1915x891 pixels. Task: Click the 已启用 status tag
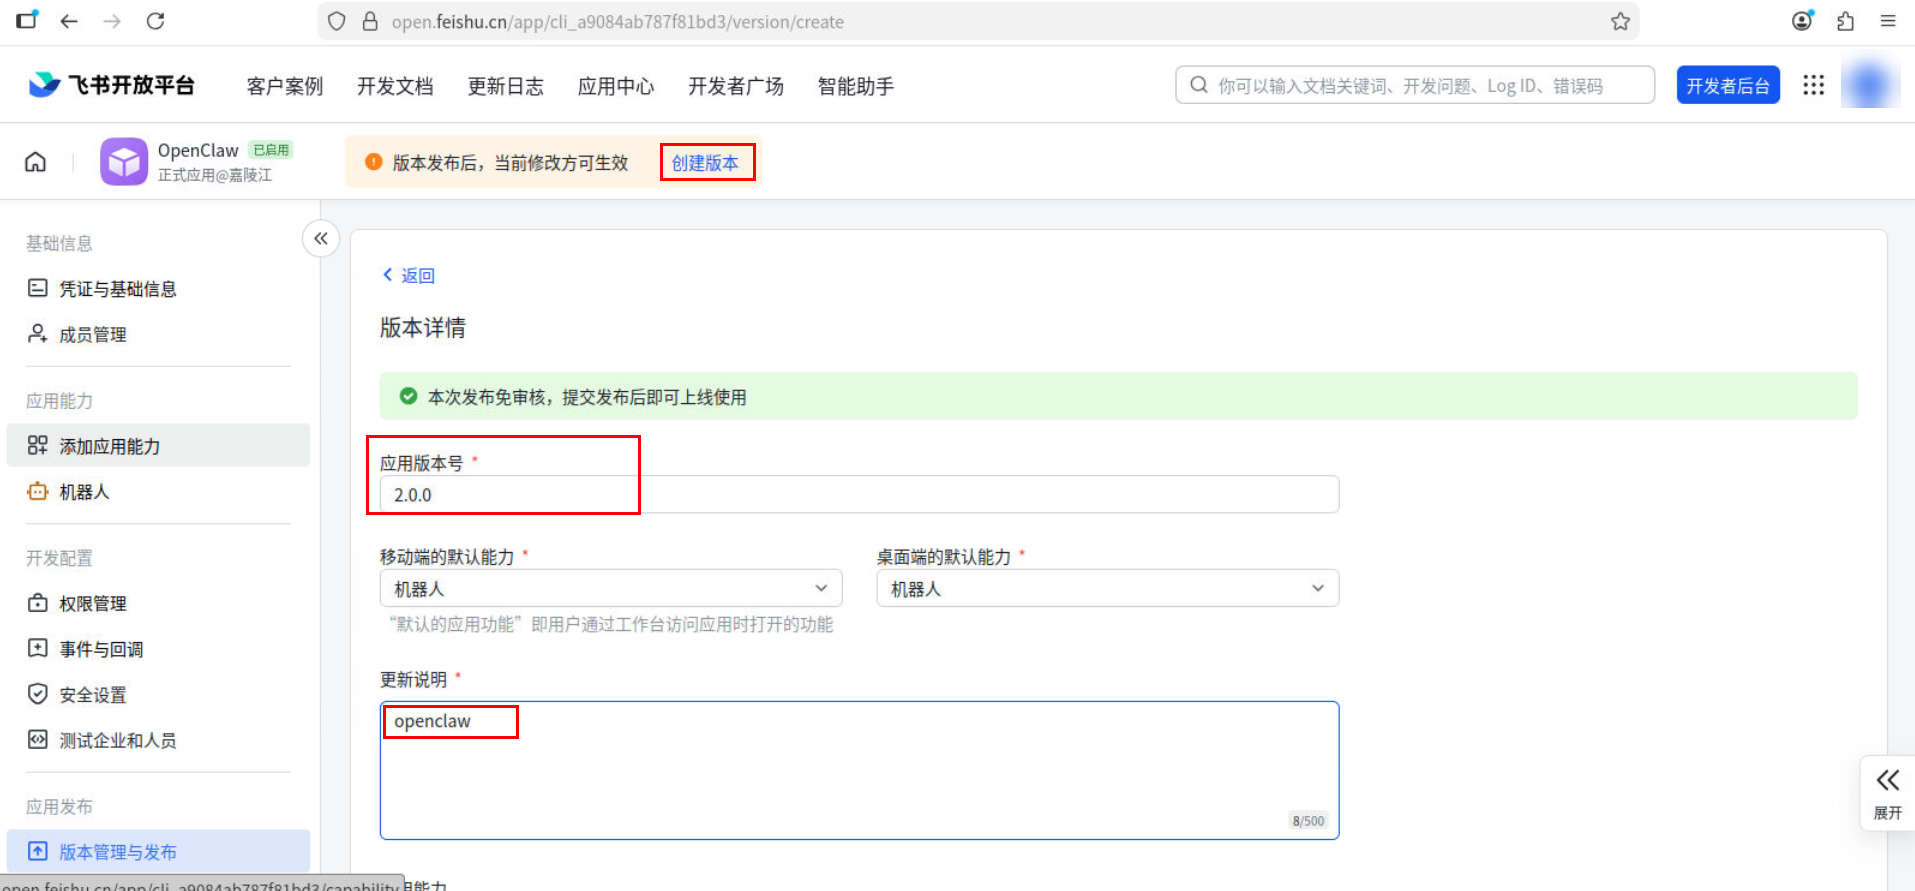271,150
